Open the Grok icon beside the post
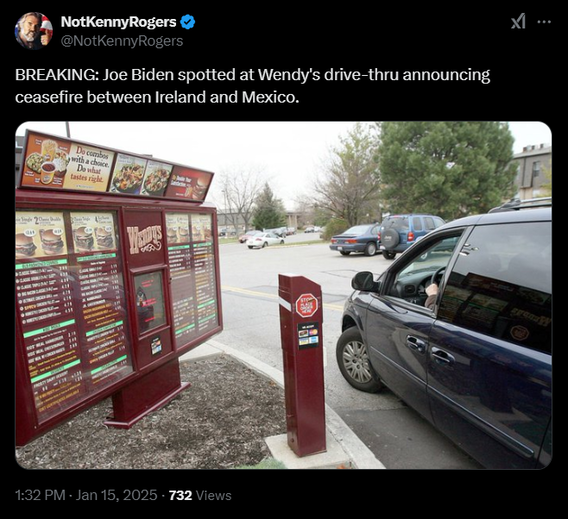 click(x=518, y=22)
